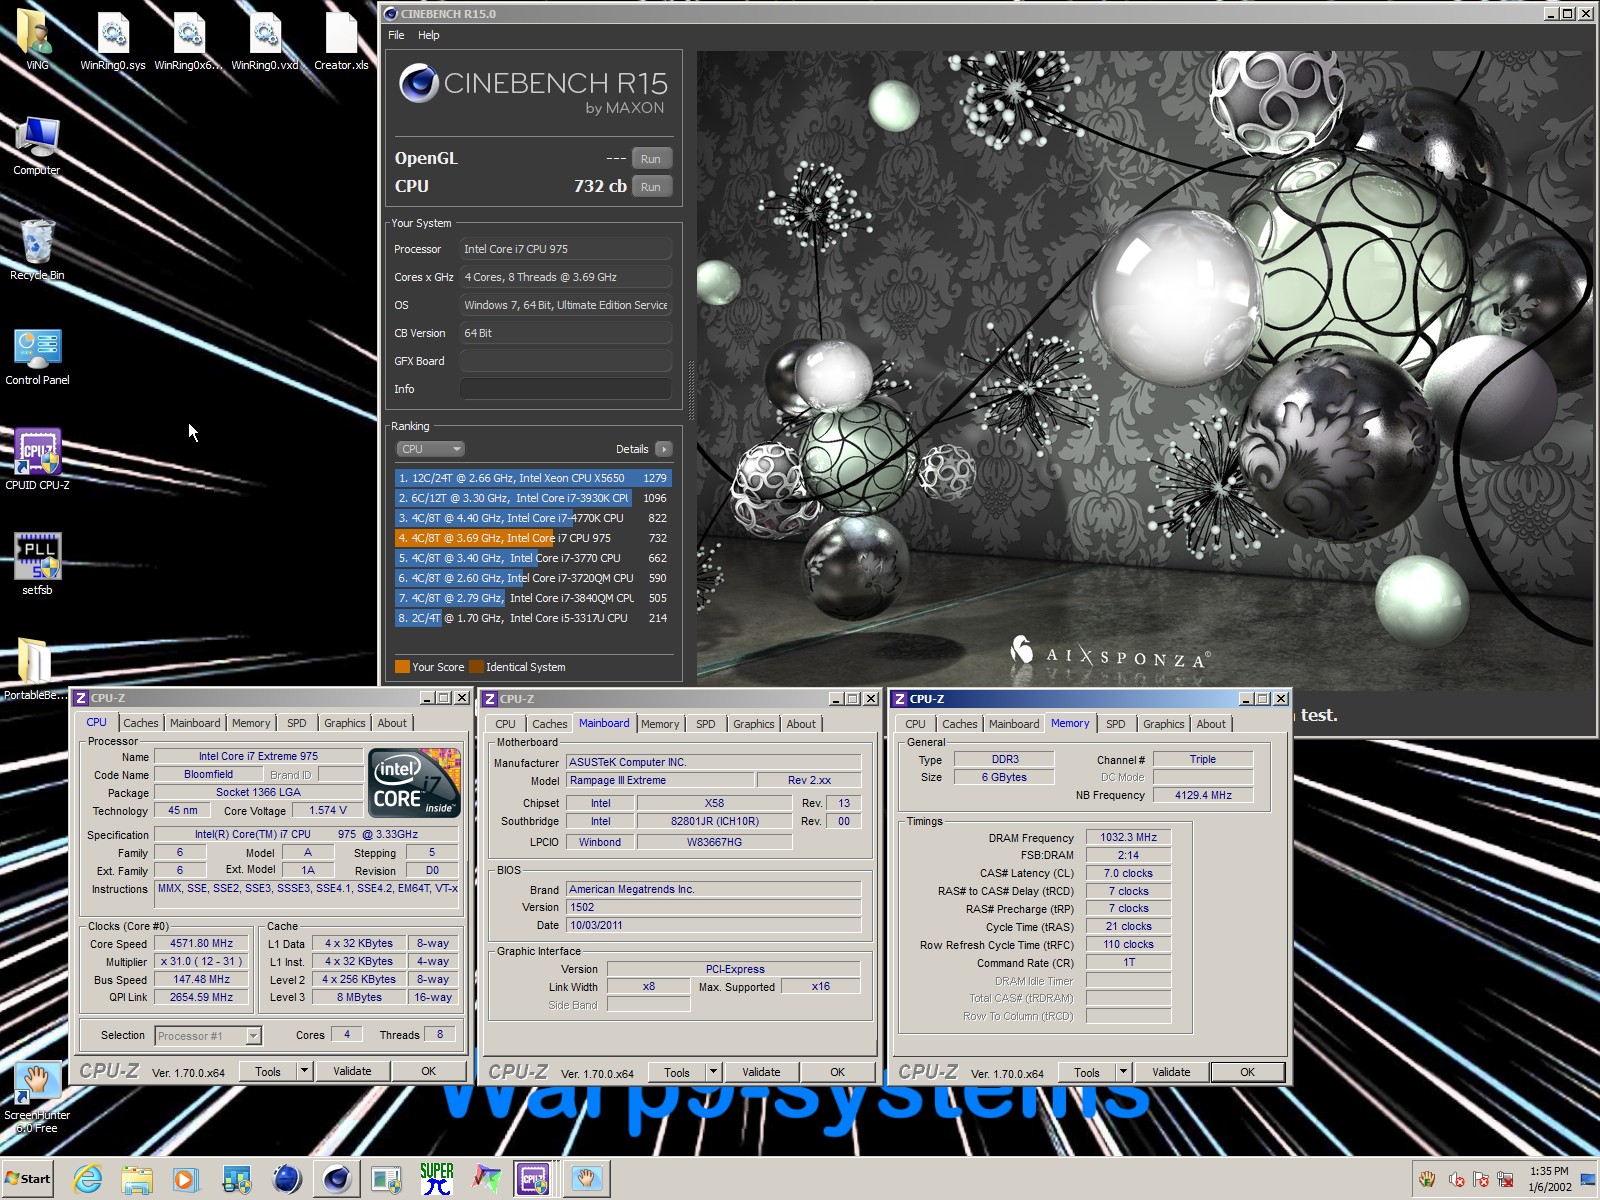Open About tab in left CPU-Z window
Viewport: 1600px width, 1200px height.
tap(392, 723)
